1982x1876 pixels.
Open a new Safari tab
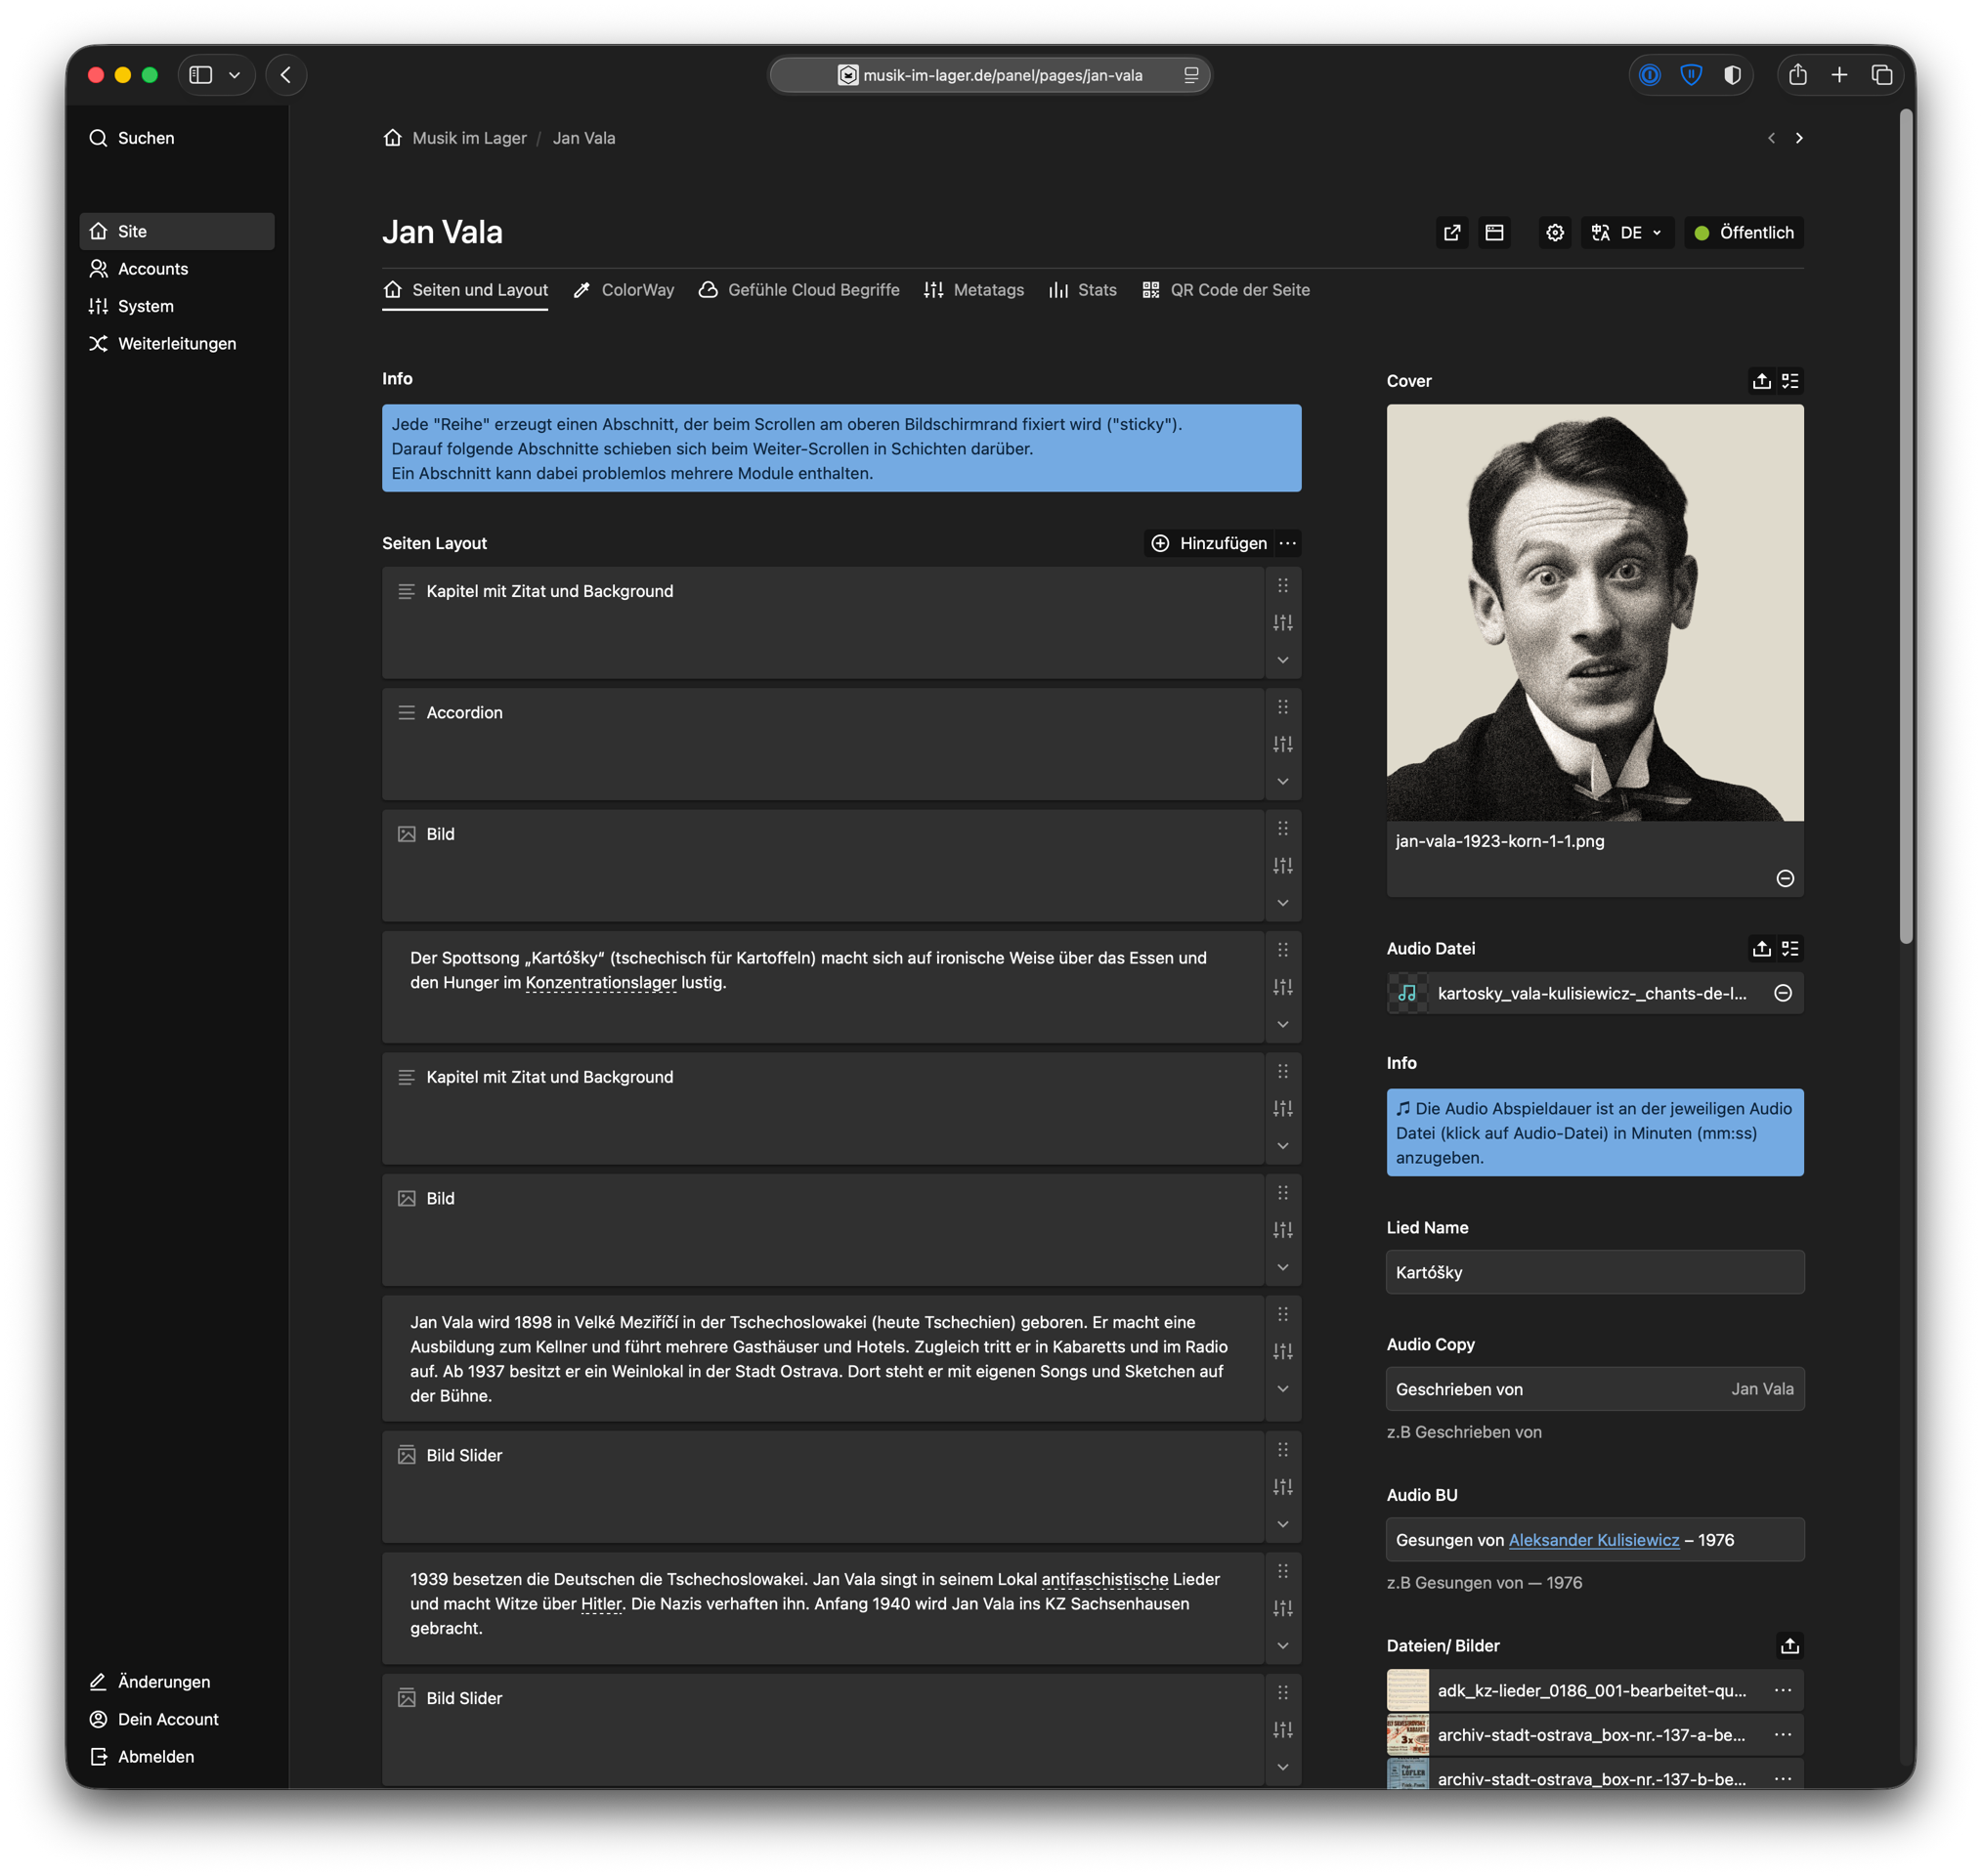click(1839, 75)
